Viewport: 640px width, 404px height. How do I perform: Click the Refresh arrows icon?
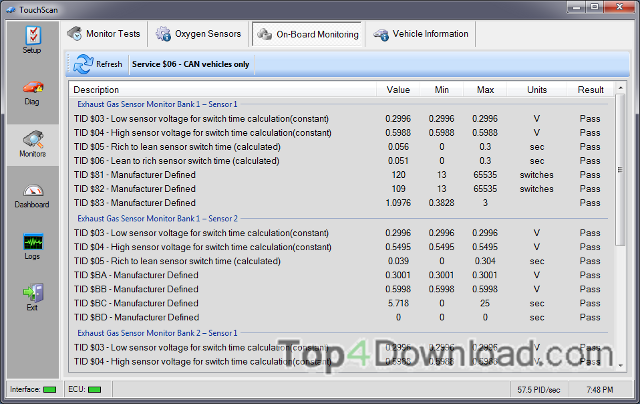click(83, 64)
